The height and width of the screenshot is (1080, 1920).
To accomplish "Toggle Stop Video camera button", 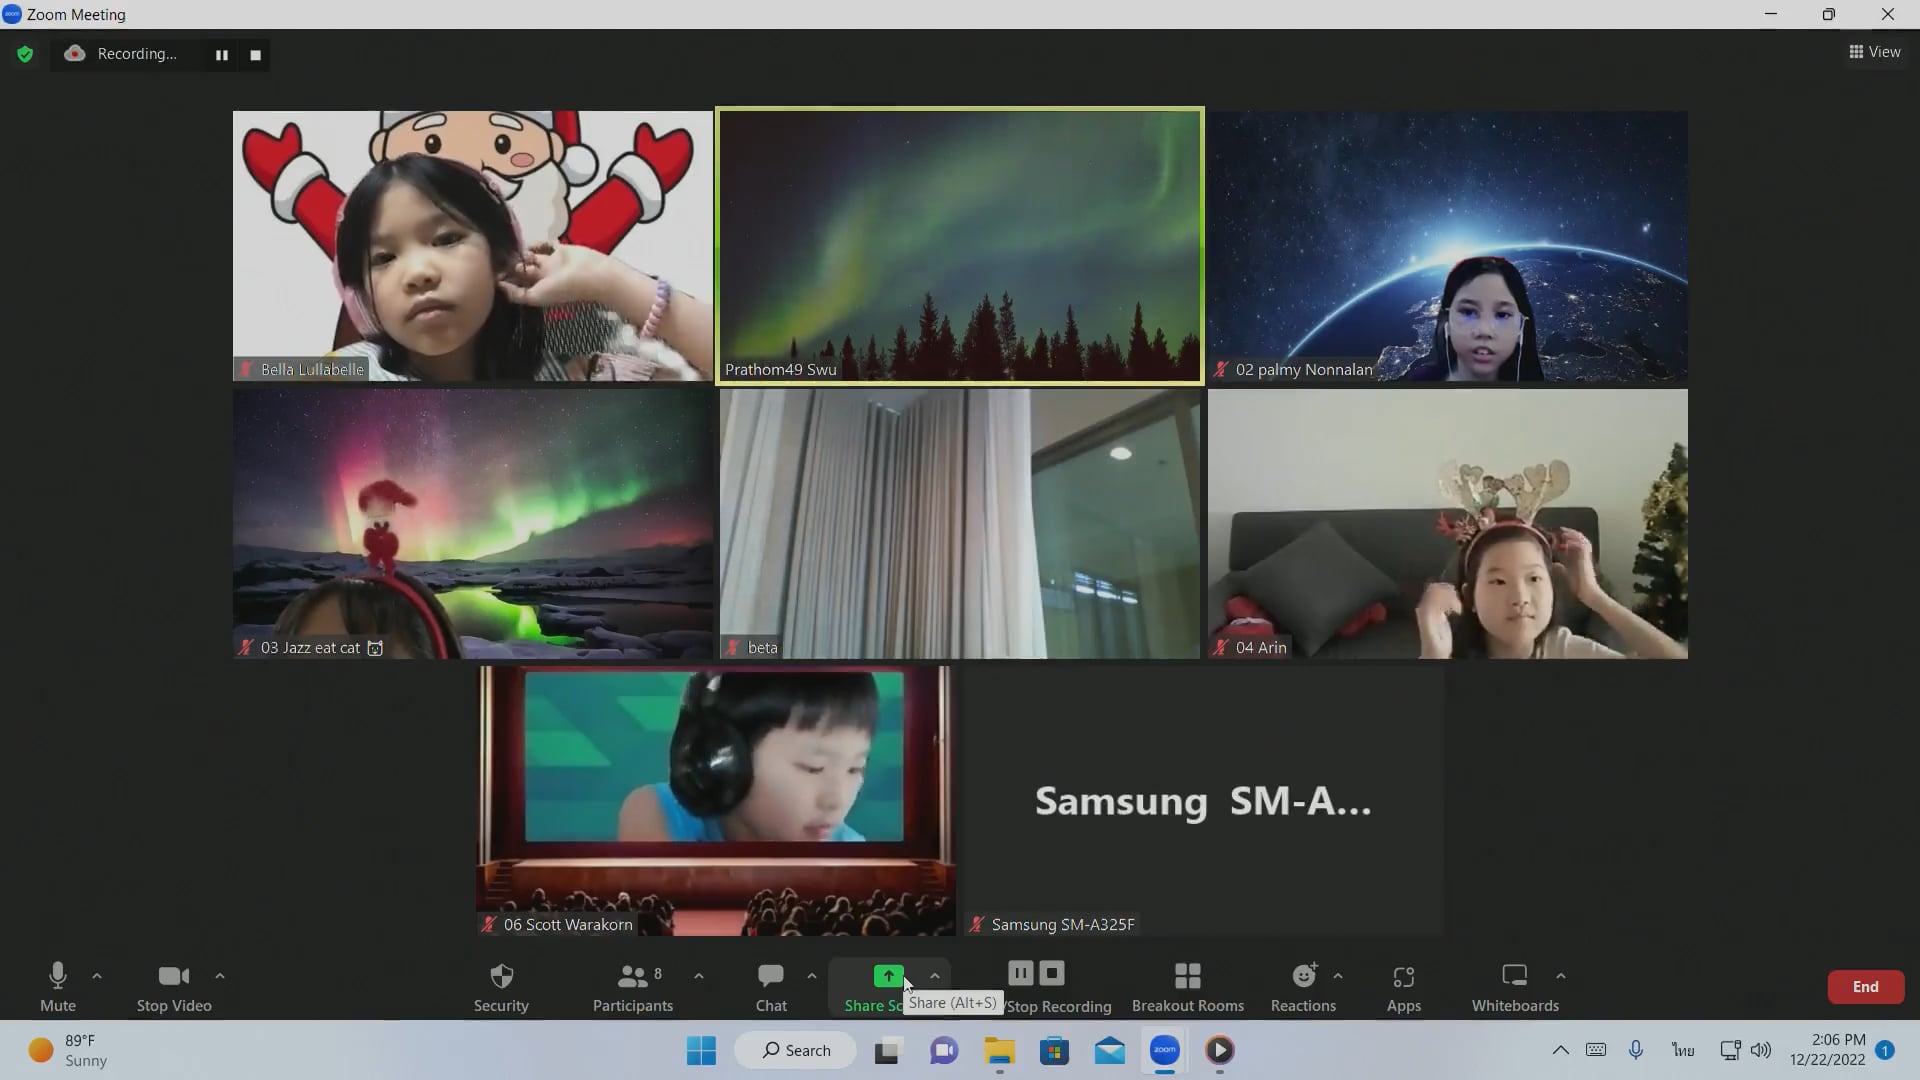I will coord(174,986).
